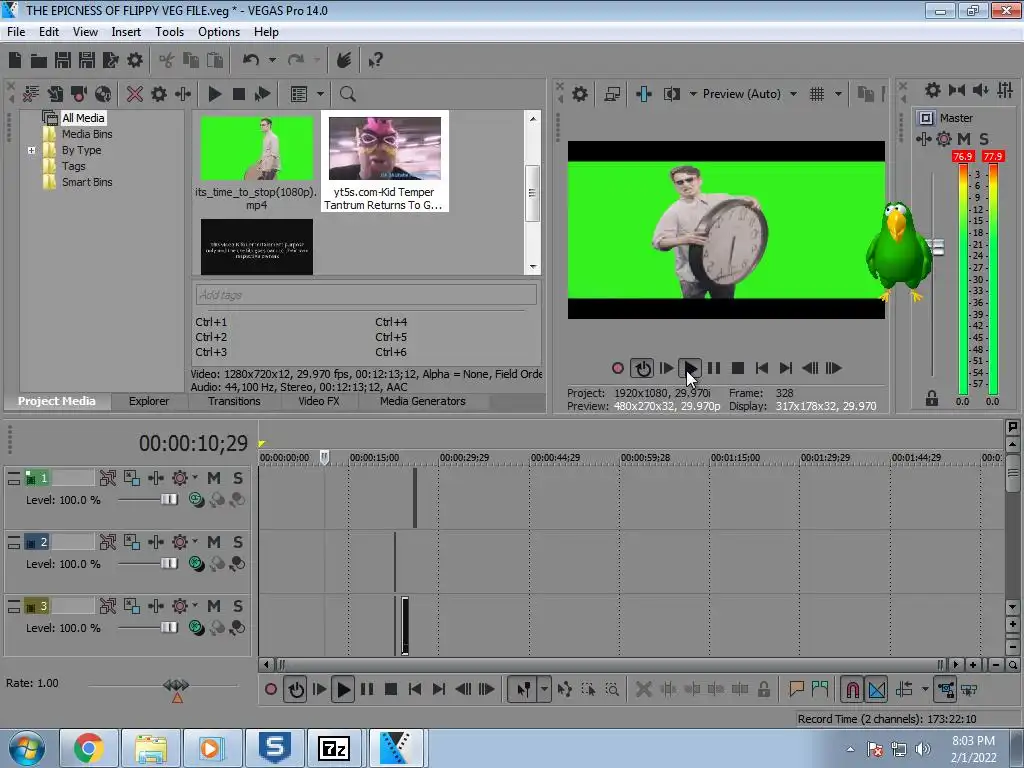Click the master volume fader handle
This screenshot has height=768, width=1024.
pos(936,248)
